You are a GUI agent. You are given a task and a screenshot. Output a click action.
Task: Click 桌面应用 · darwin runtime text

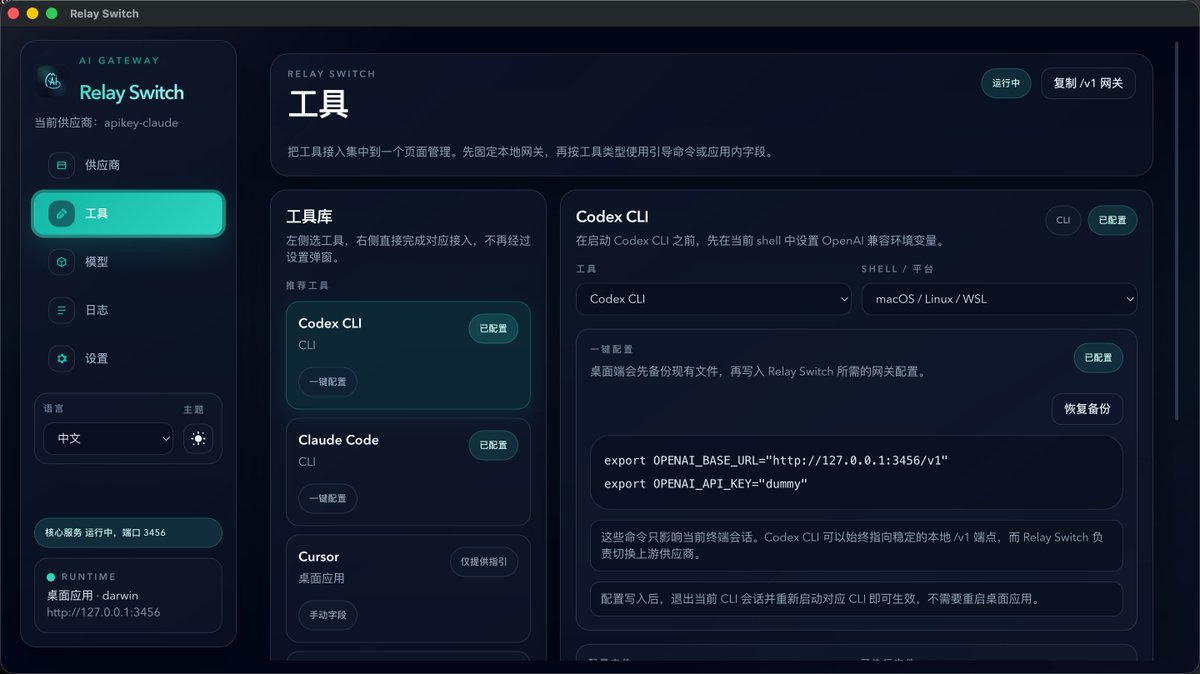pos(92,595)
